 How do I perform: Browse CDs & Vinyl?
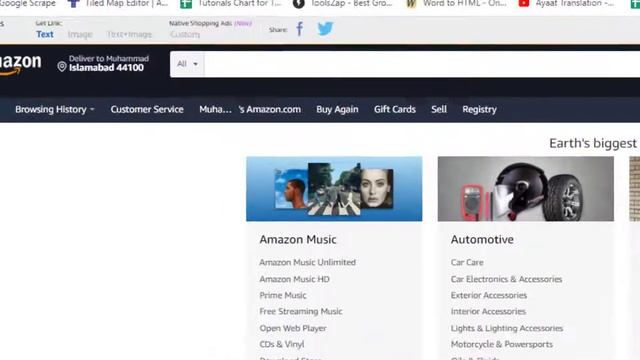pyautogui.click(x=282, y=344)
